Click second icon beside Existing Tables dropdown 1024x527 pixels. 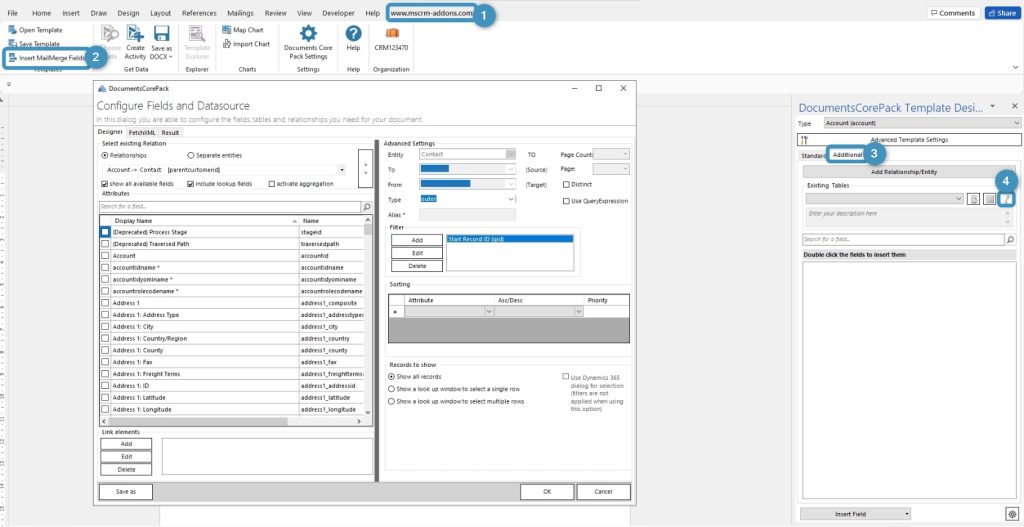tap(990, 199)
